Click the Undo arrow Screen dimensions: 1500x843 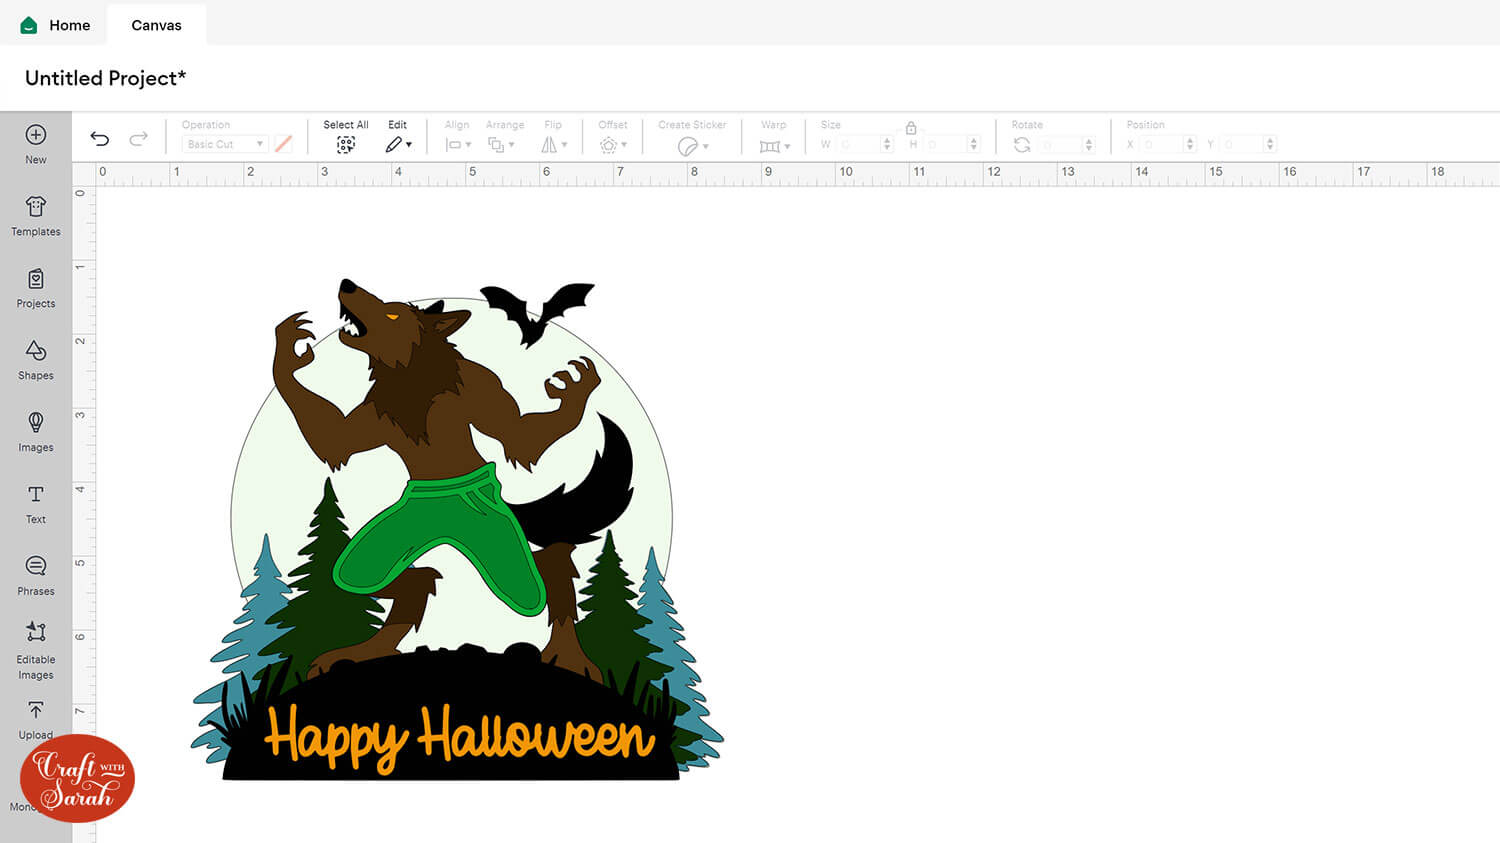[x=100, y=138]
